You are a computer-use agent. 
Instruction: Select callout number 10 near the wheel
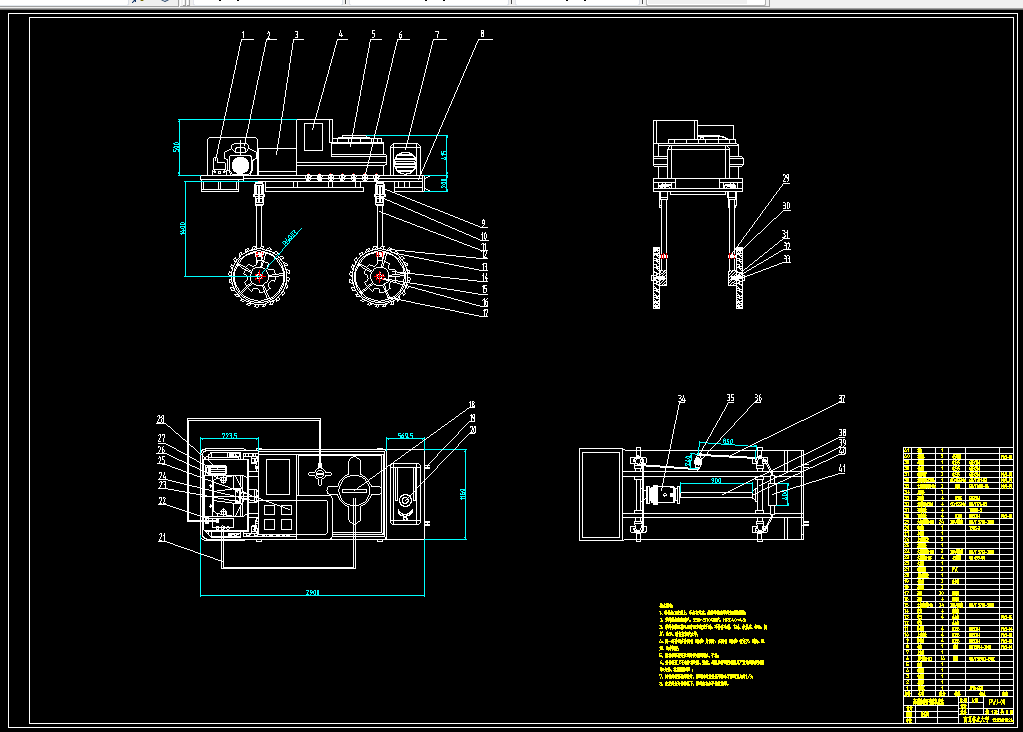pyautogui.click(x=484, y=236)
